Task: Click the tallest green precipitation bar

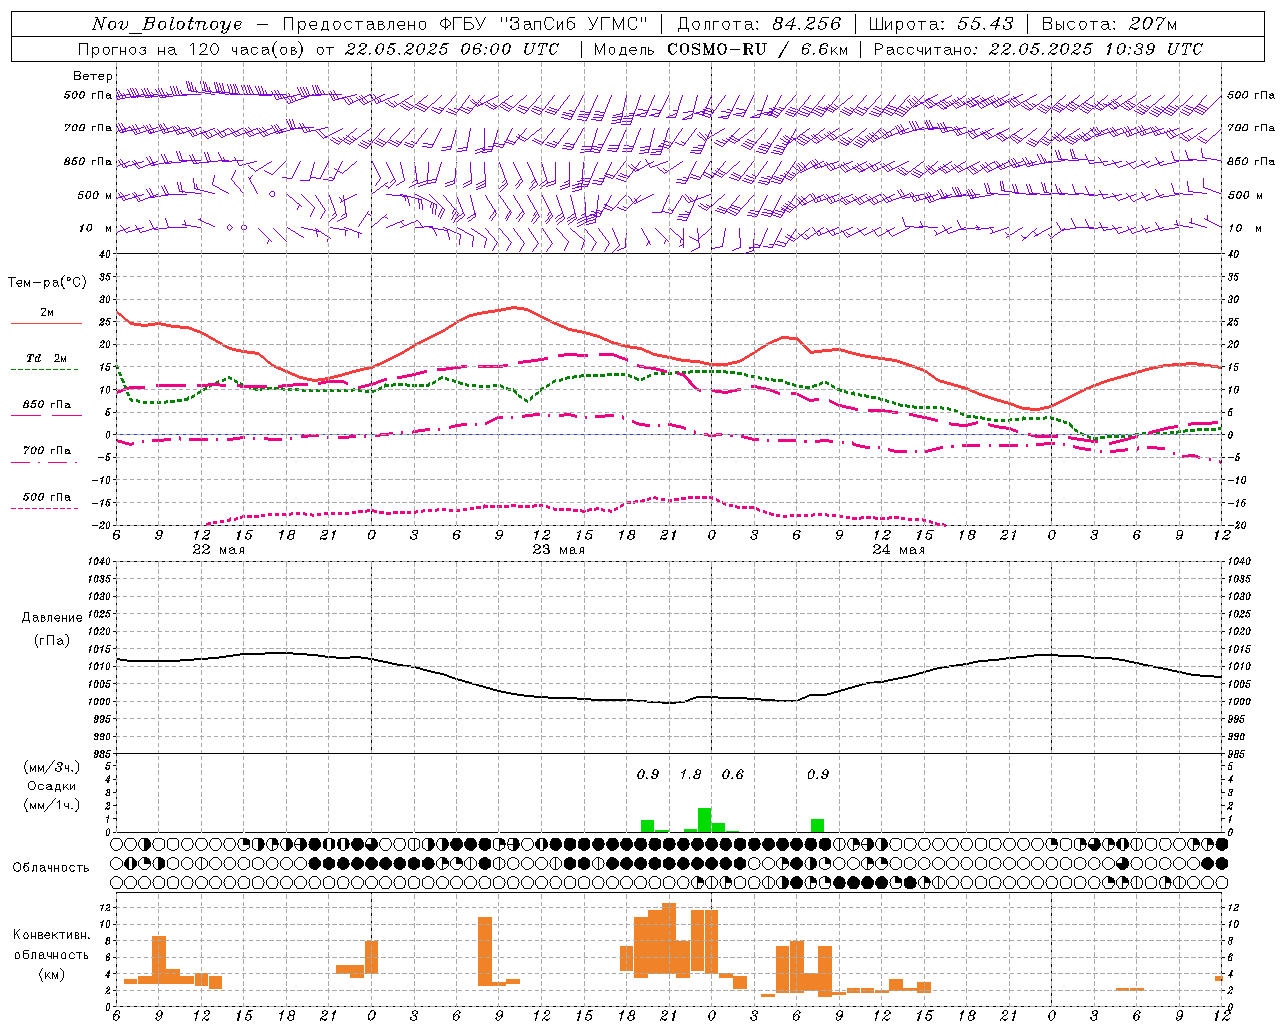Action: click(x=704, y=820)
